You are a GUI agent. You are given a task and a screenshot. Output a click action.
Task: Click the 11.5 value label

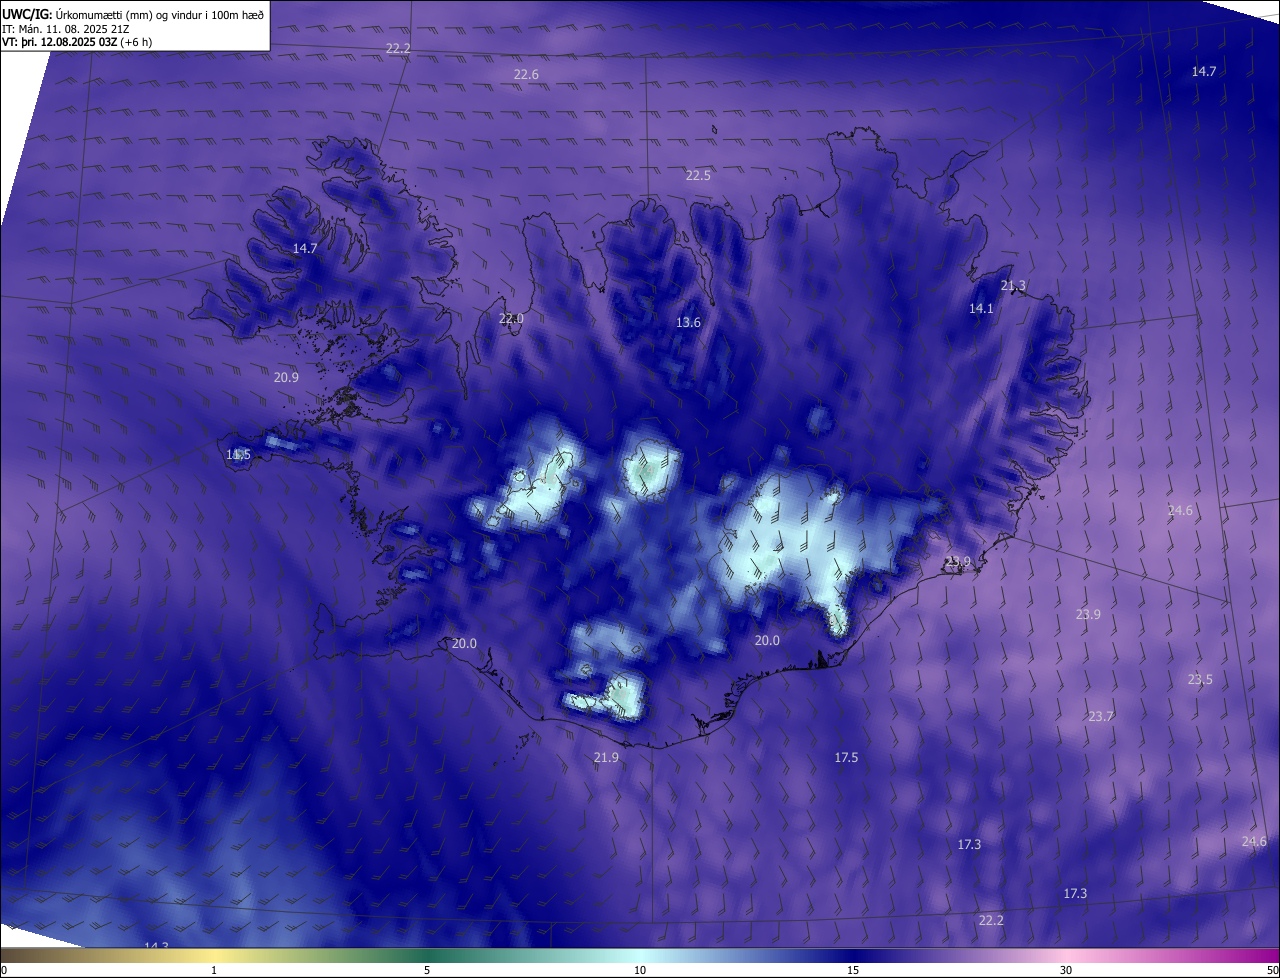(238, 455)
